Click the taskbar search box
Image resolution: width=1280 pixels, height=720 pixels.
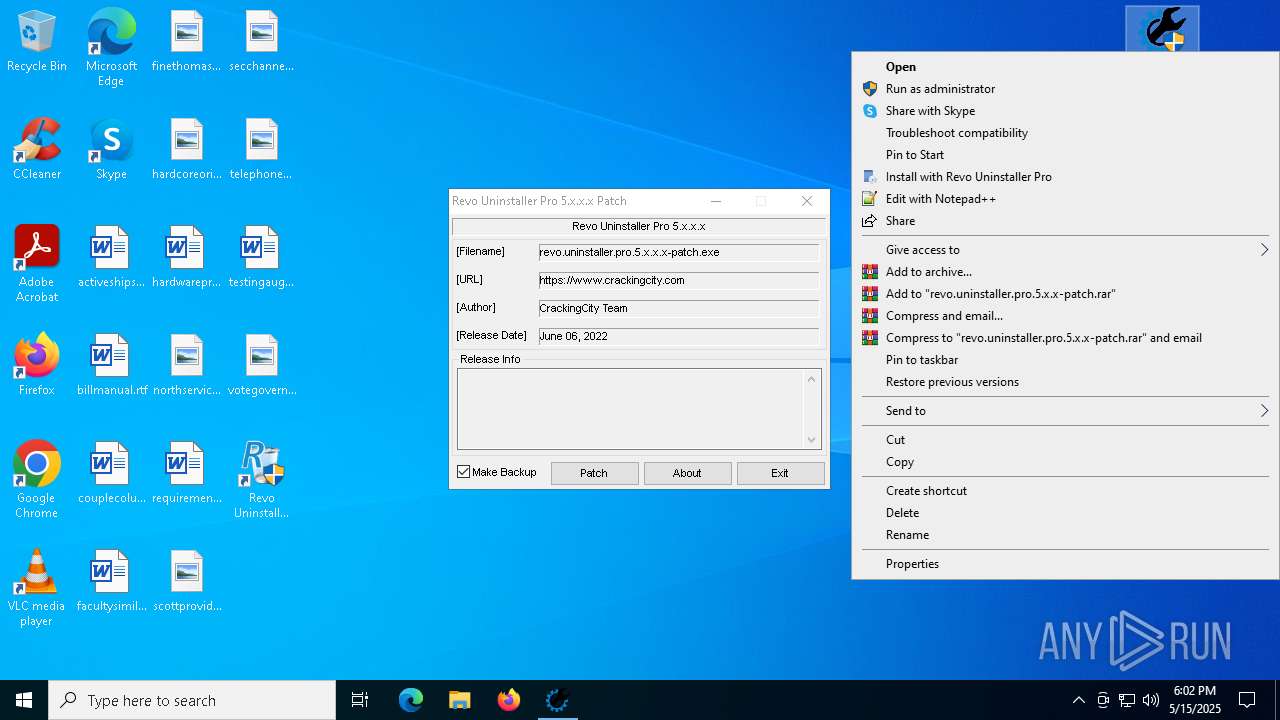coord(192,700)
